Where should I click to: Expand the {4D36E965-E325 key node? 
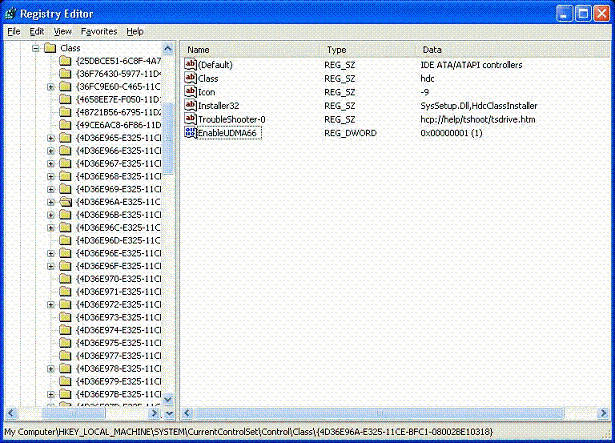[x=51, y=138]
